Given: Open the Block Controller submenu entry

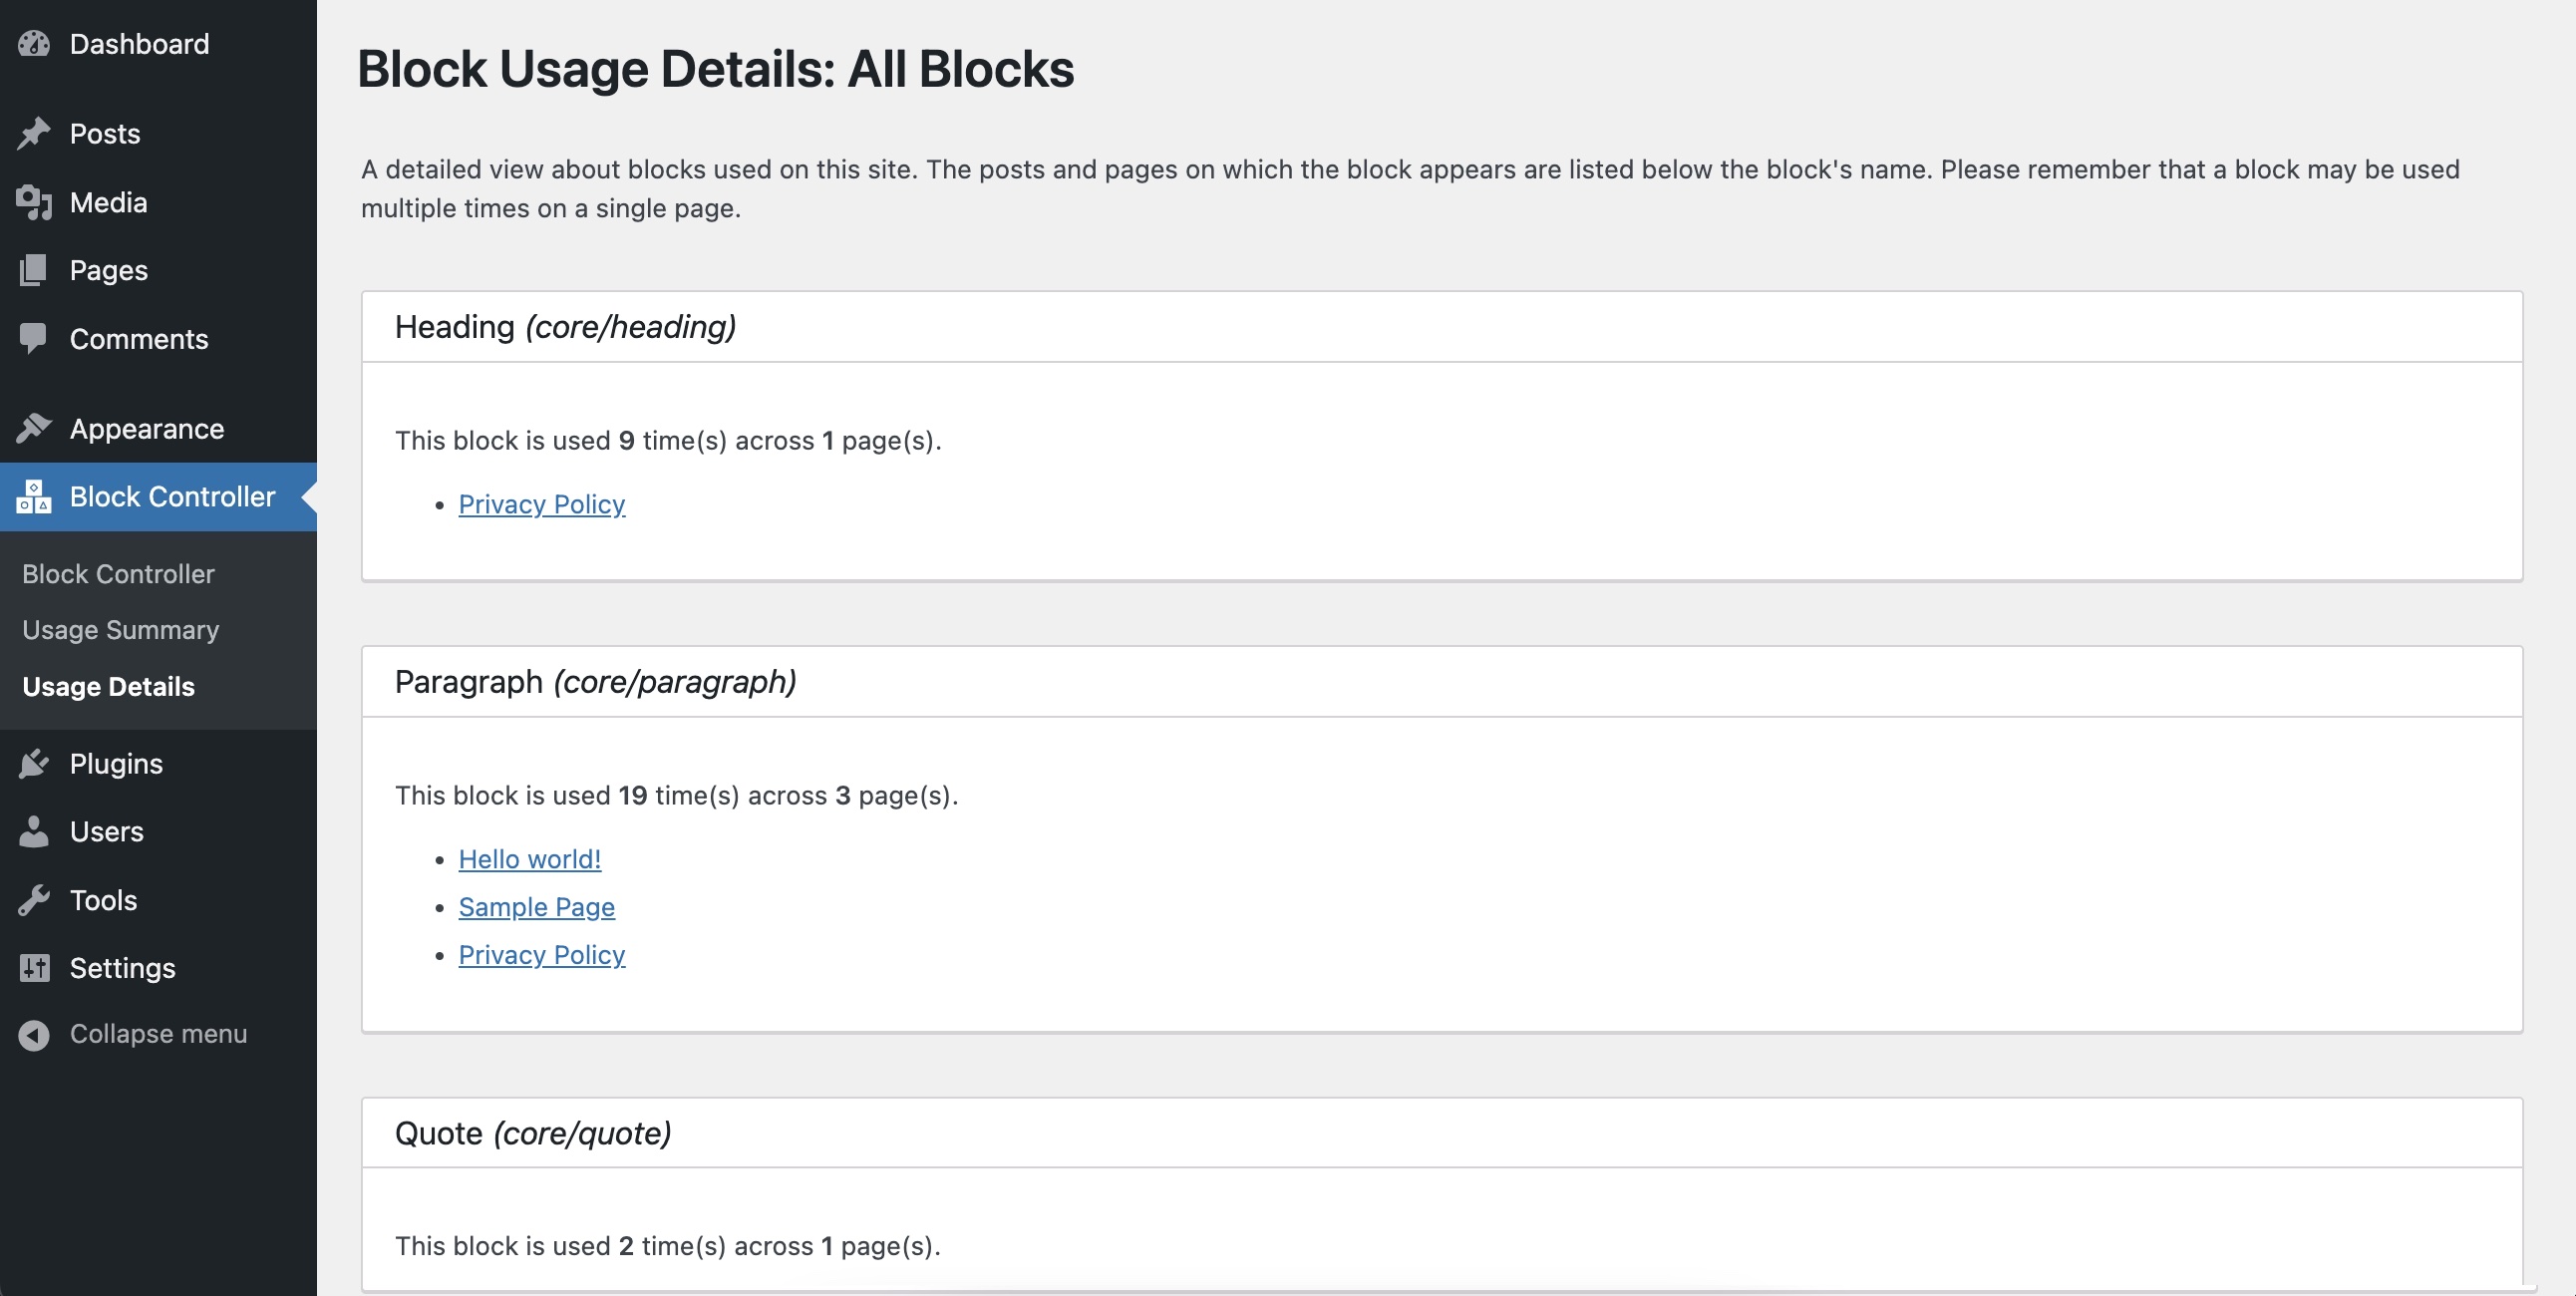Looking at the screenshot, I should point(119,574).
